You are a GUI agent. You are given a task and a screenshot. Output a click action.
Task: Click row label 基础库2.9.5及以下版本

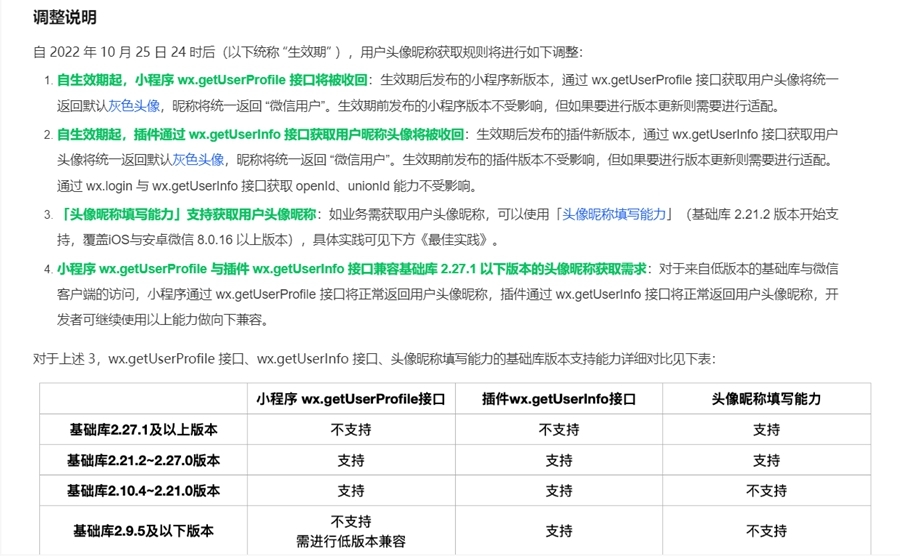(x=143, y=531)
